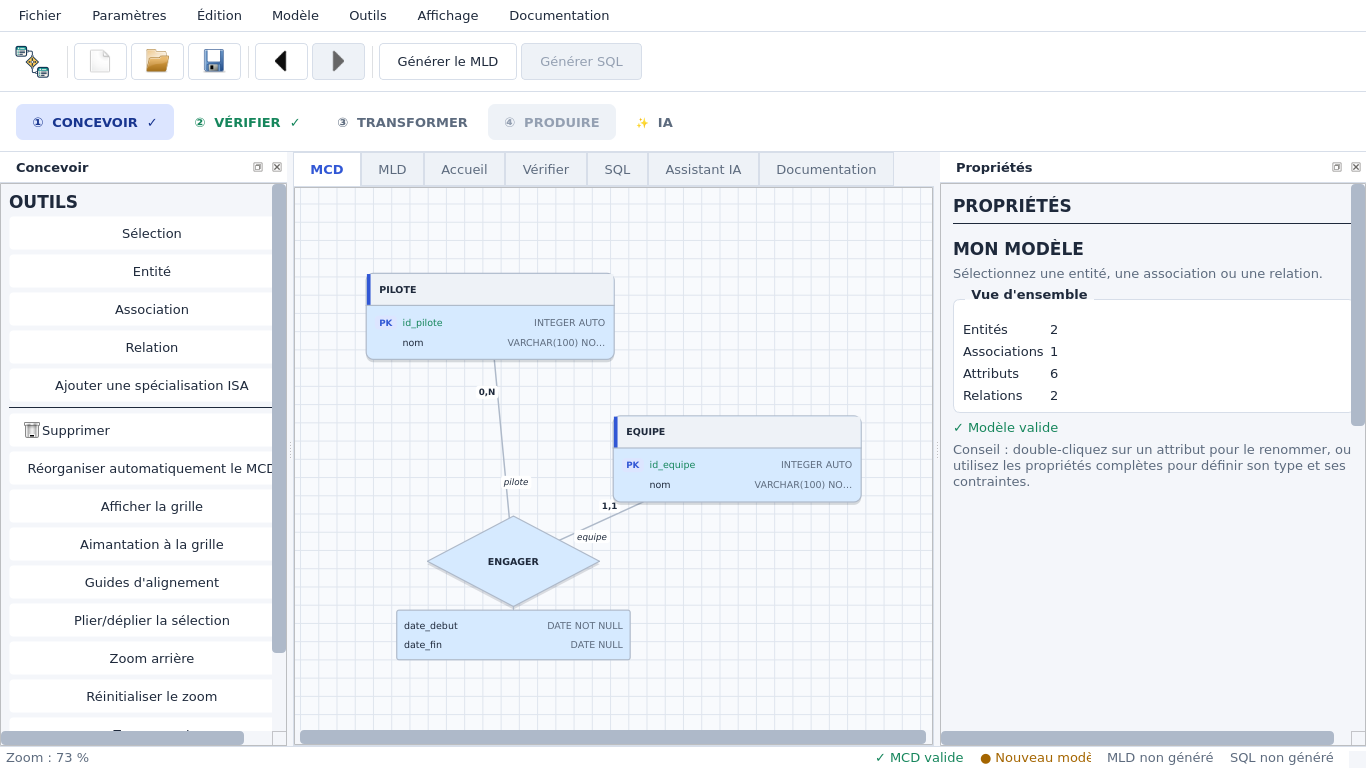Click the forward arrow (redo) toolbar icon
Viewport: 1366px width, 768px height.
click(338, 61)
